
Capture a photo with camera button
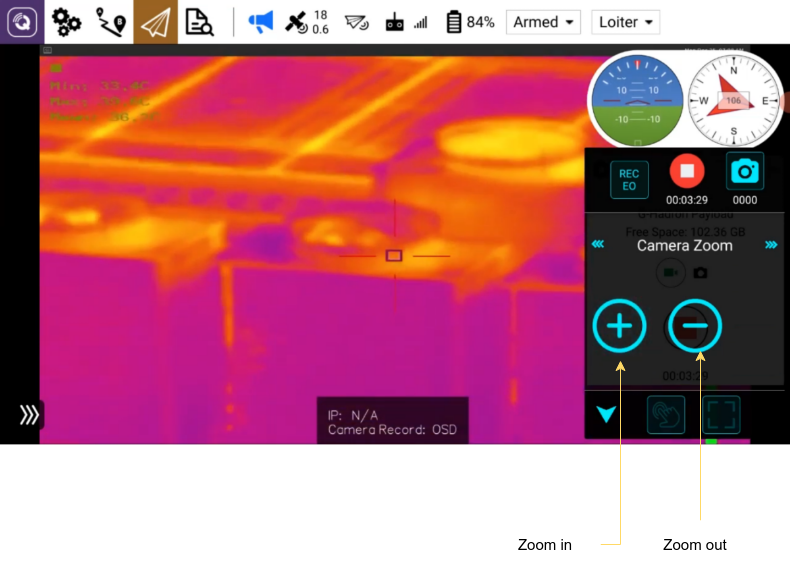[745, 172]
